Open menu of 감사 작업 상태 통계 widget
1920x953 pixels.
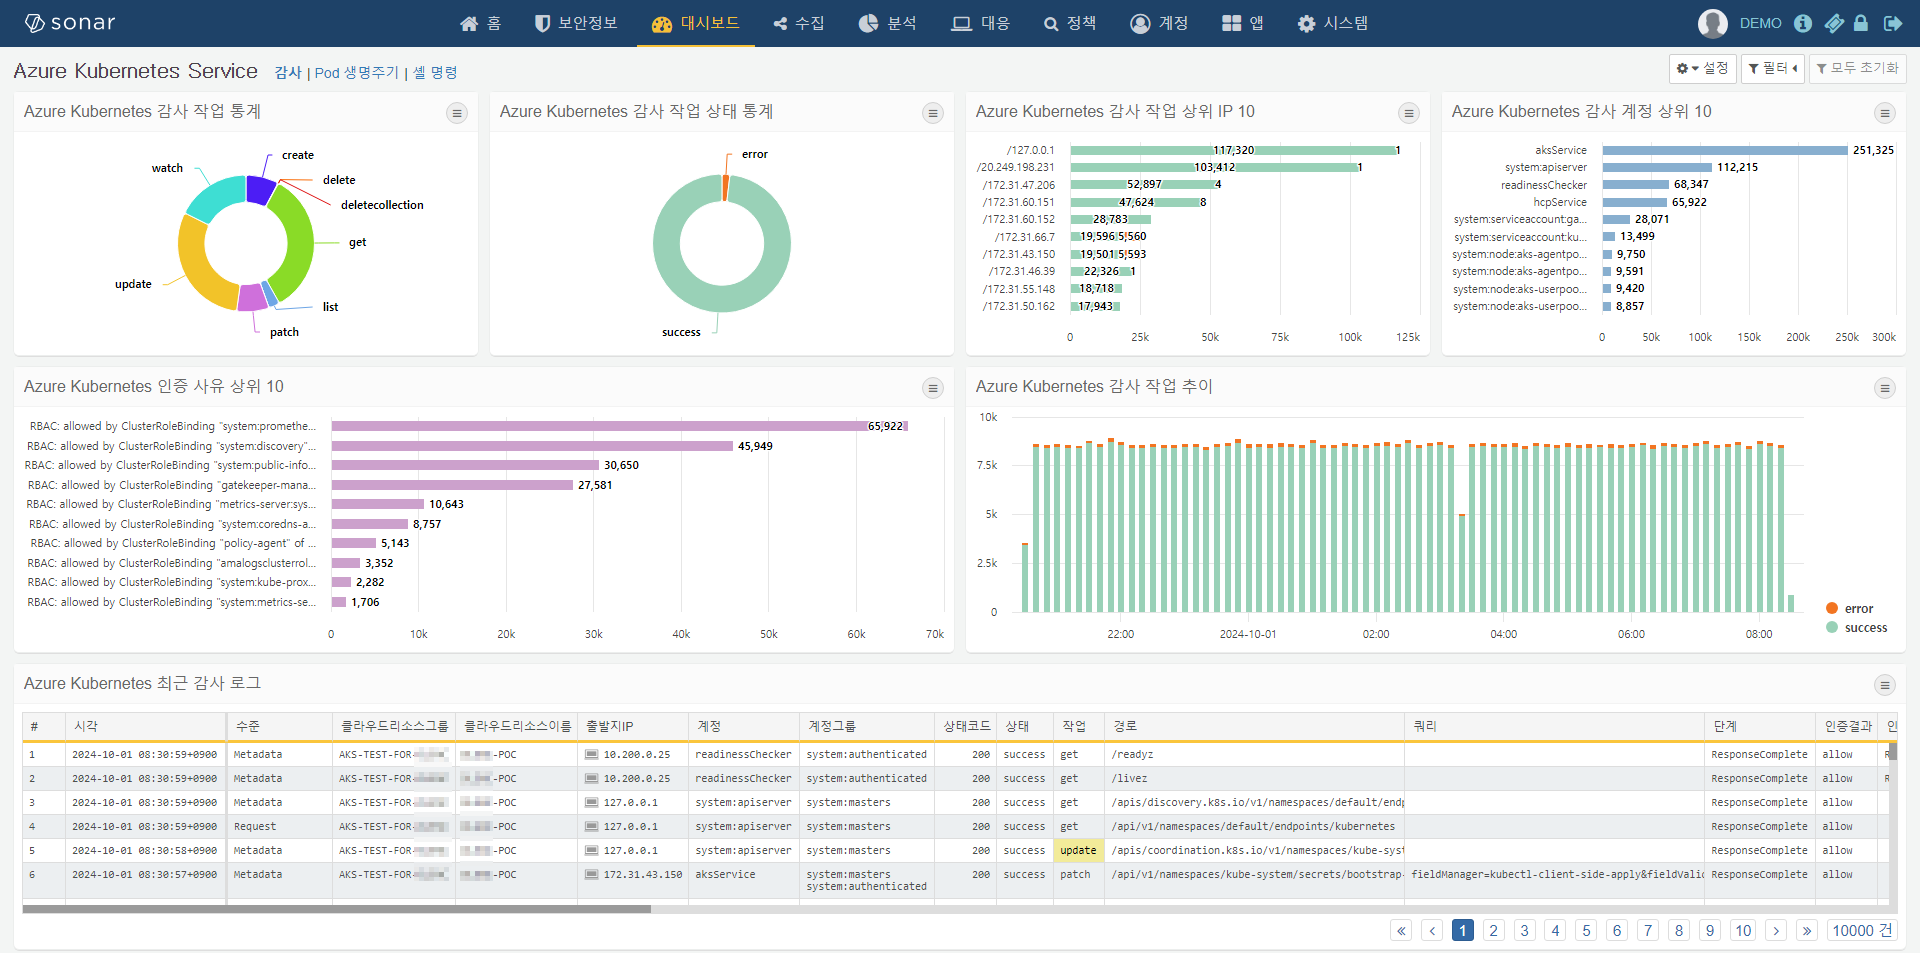click(x=933, y=113)
